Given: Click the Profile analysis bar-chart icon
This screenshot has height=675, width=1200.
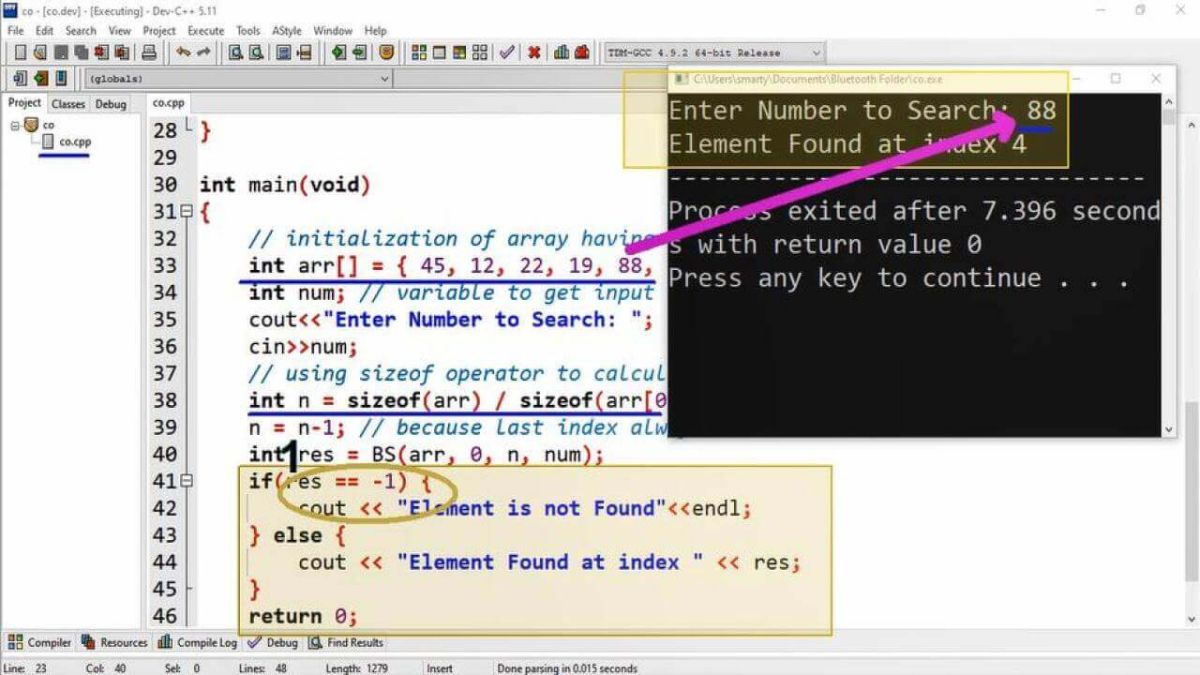Looking at the screenshot, I should 561,52.
